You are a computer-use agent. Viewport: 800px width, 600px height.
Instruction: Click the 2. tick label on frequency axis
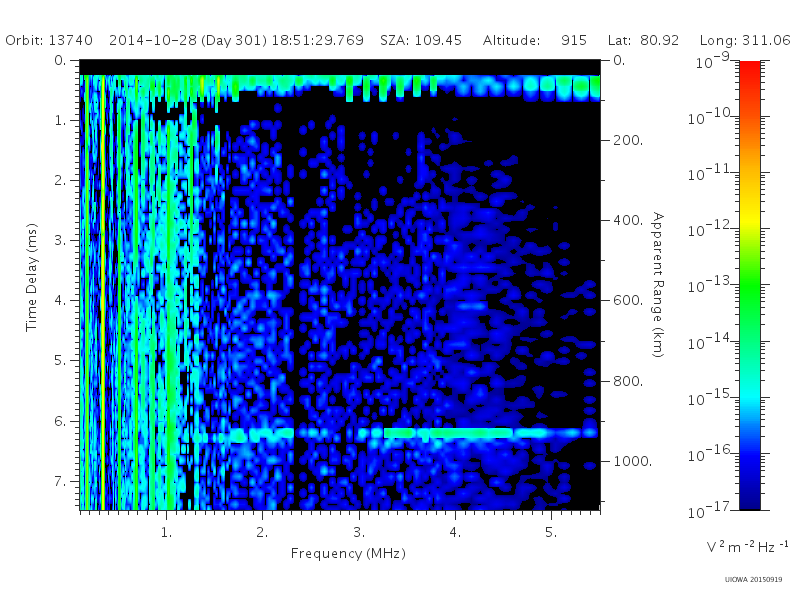point(262,533)
